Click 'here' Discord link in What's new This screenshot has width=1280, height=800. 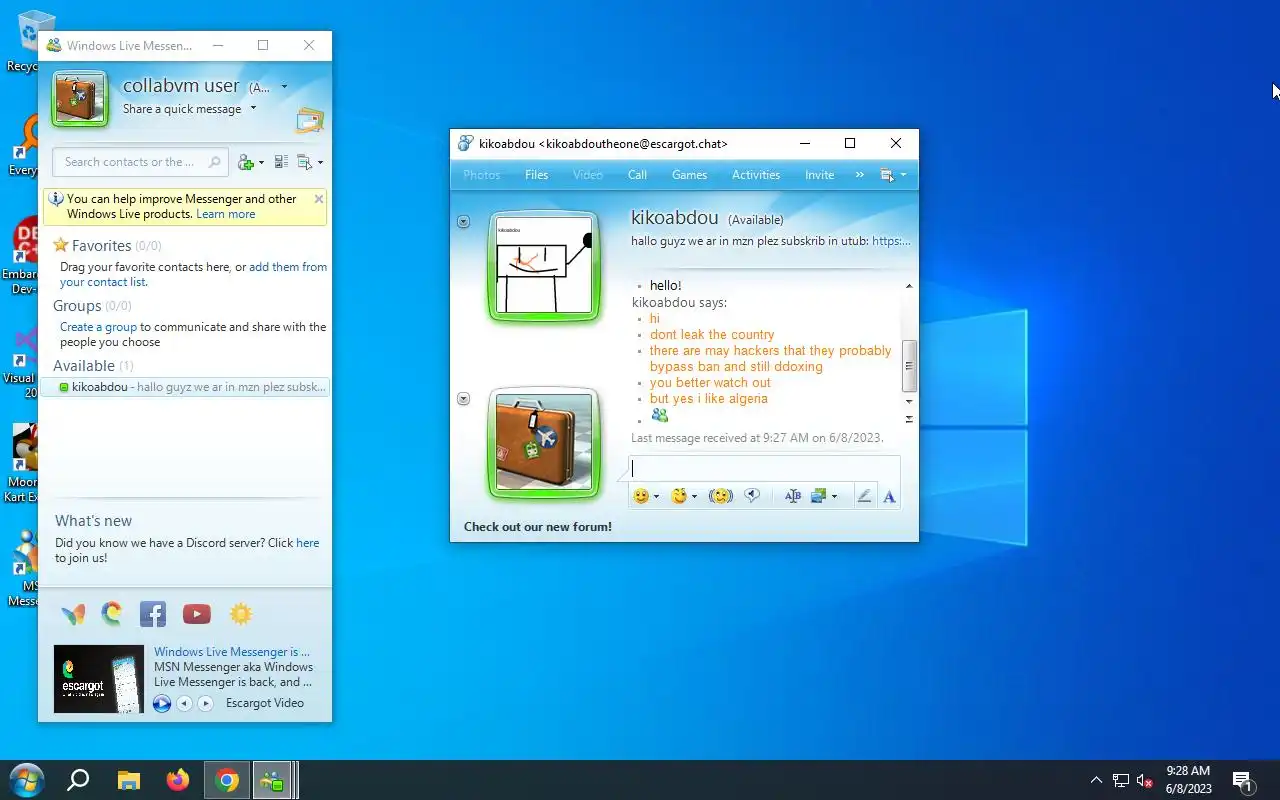click(x=307, y=543)
